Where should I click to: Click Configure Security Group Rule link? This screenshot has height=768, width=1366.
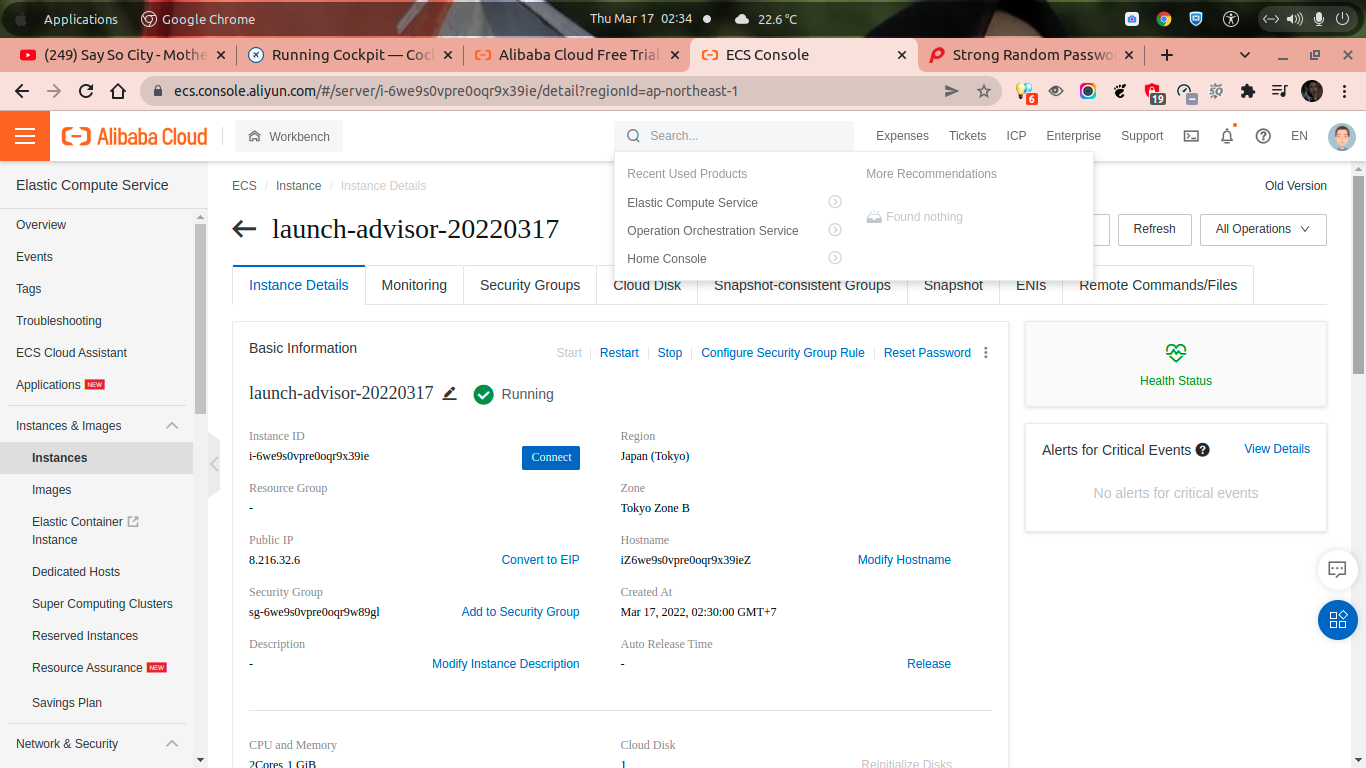click(783, 353)
